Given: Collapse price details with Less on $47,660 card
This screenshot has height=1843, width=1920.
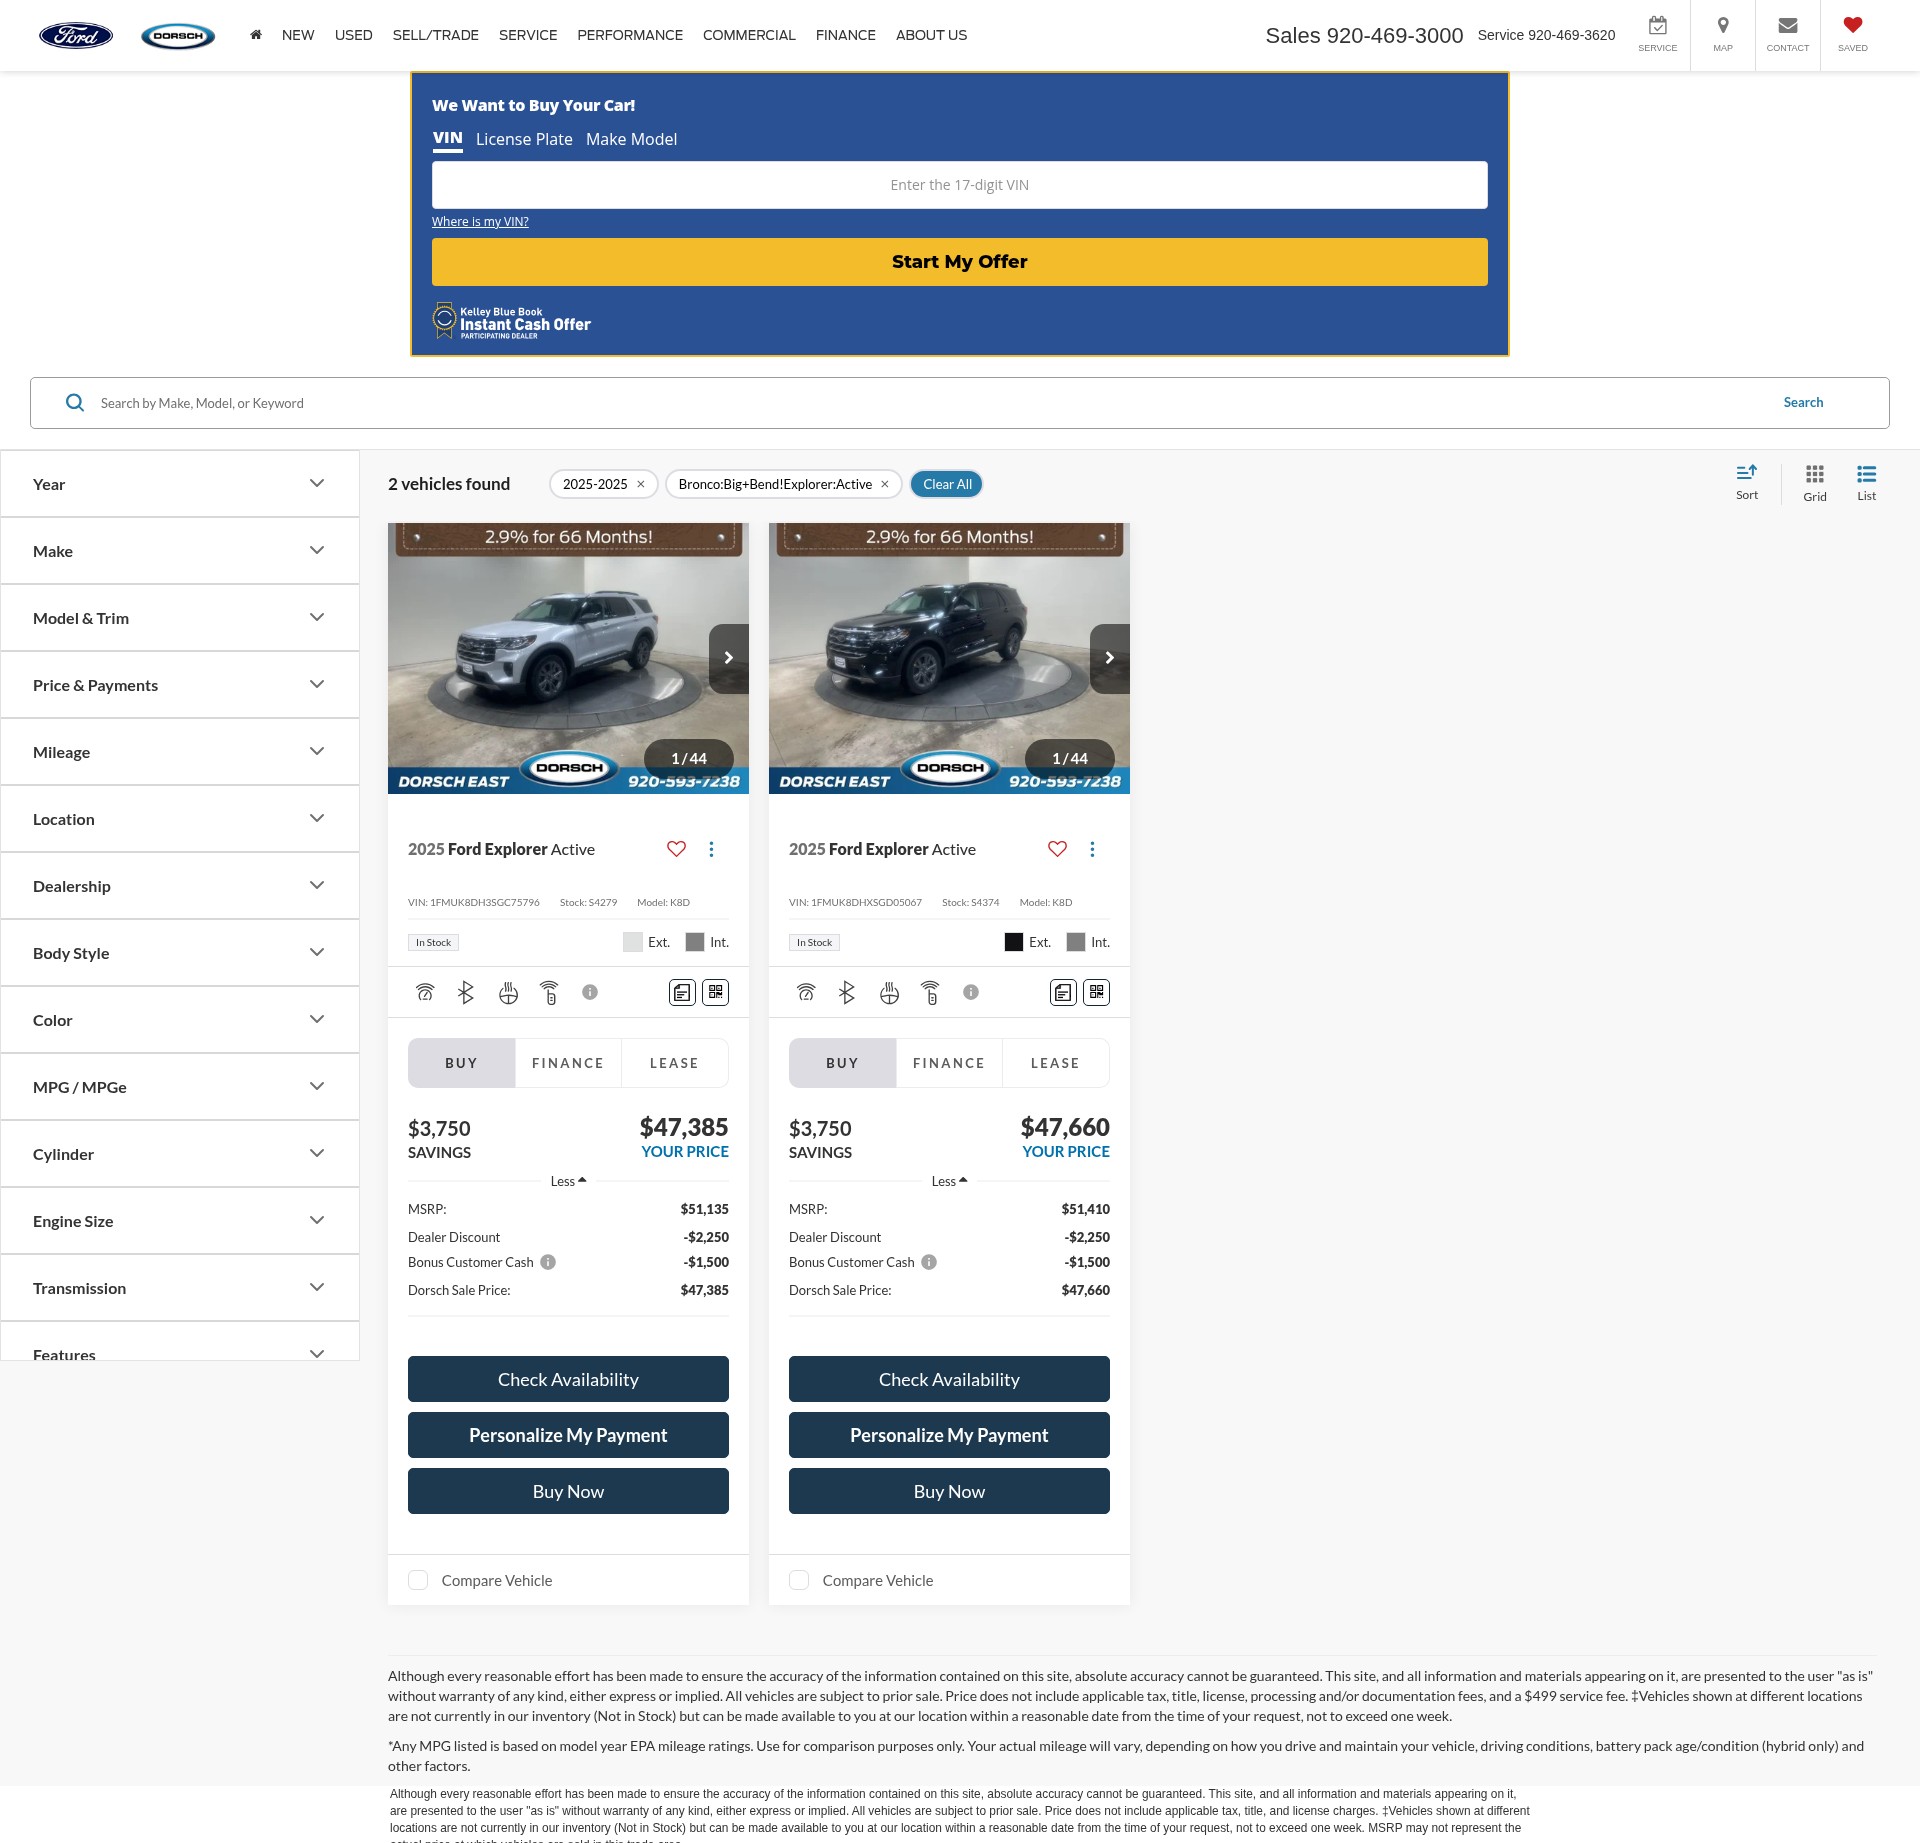Looking at the screenshot, I should pyautogui.click(x=949, y=1181).
